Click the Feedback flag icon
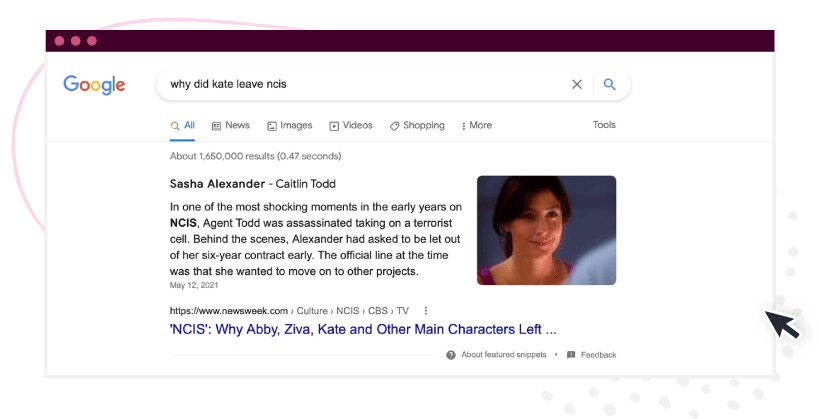Viewport: 820px width, 419px height. [571, 355]
